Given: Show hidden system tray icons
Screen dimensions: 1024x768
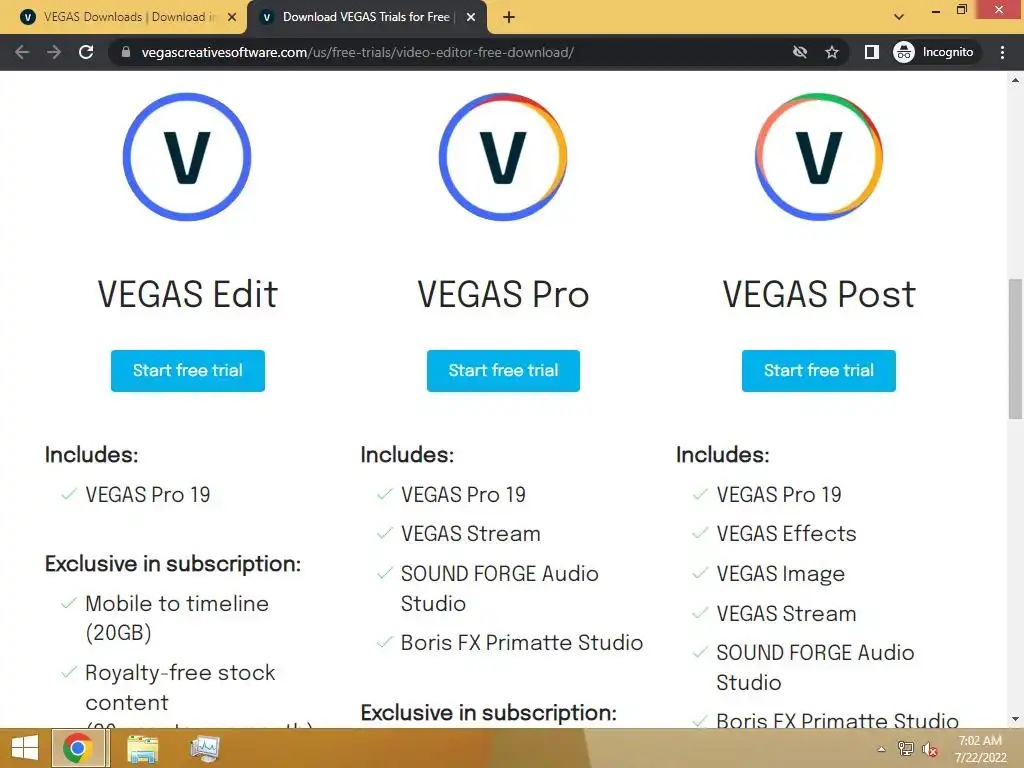Looking at the screenshot, I should click(x=882, y=749).
